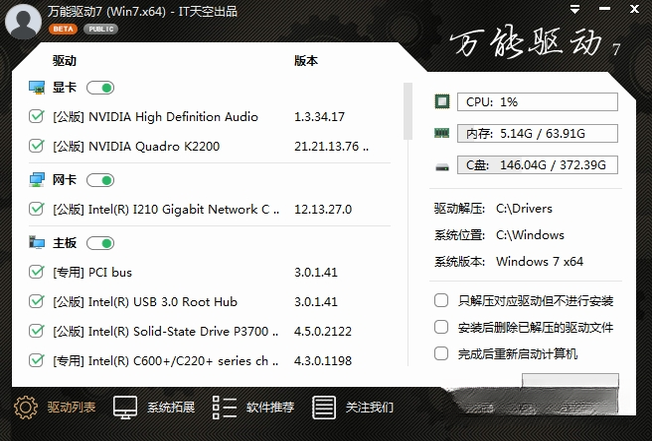Click the 系统位置 label

(x=459, y=235)
